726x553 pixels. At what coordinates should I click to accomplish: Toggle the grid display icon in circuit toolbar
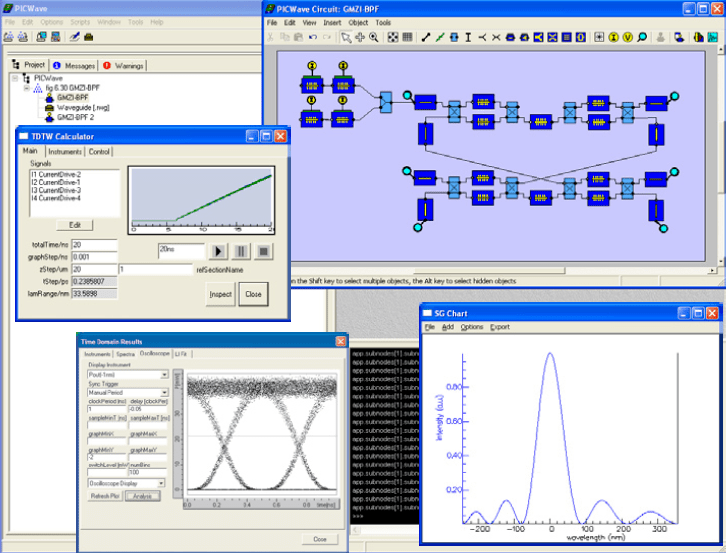pyautogui.click(x=407, y=37)
